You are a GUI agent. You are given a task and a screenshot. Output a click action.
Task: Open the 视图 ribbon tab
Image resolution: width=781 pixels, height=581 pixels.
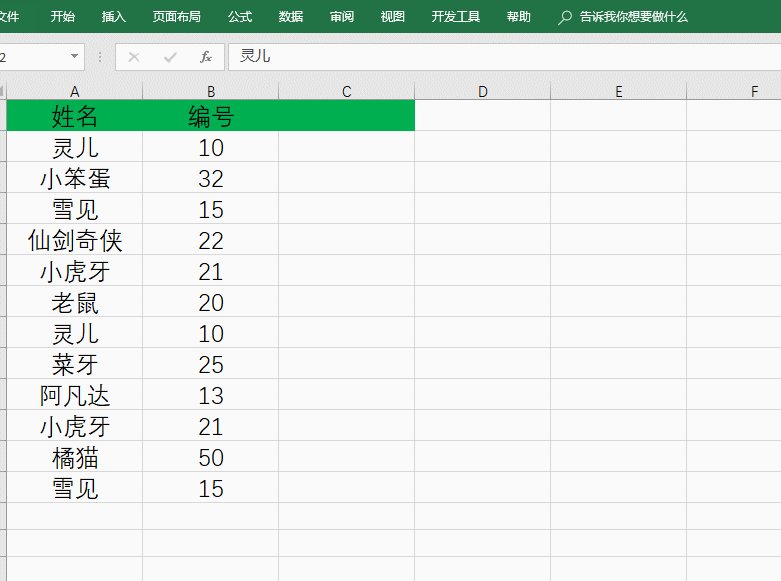392,17
